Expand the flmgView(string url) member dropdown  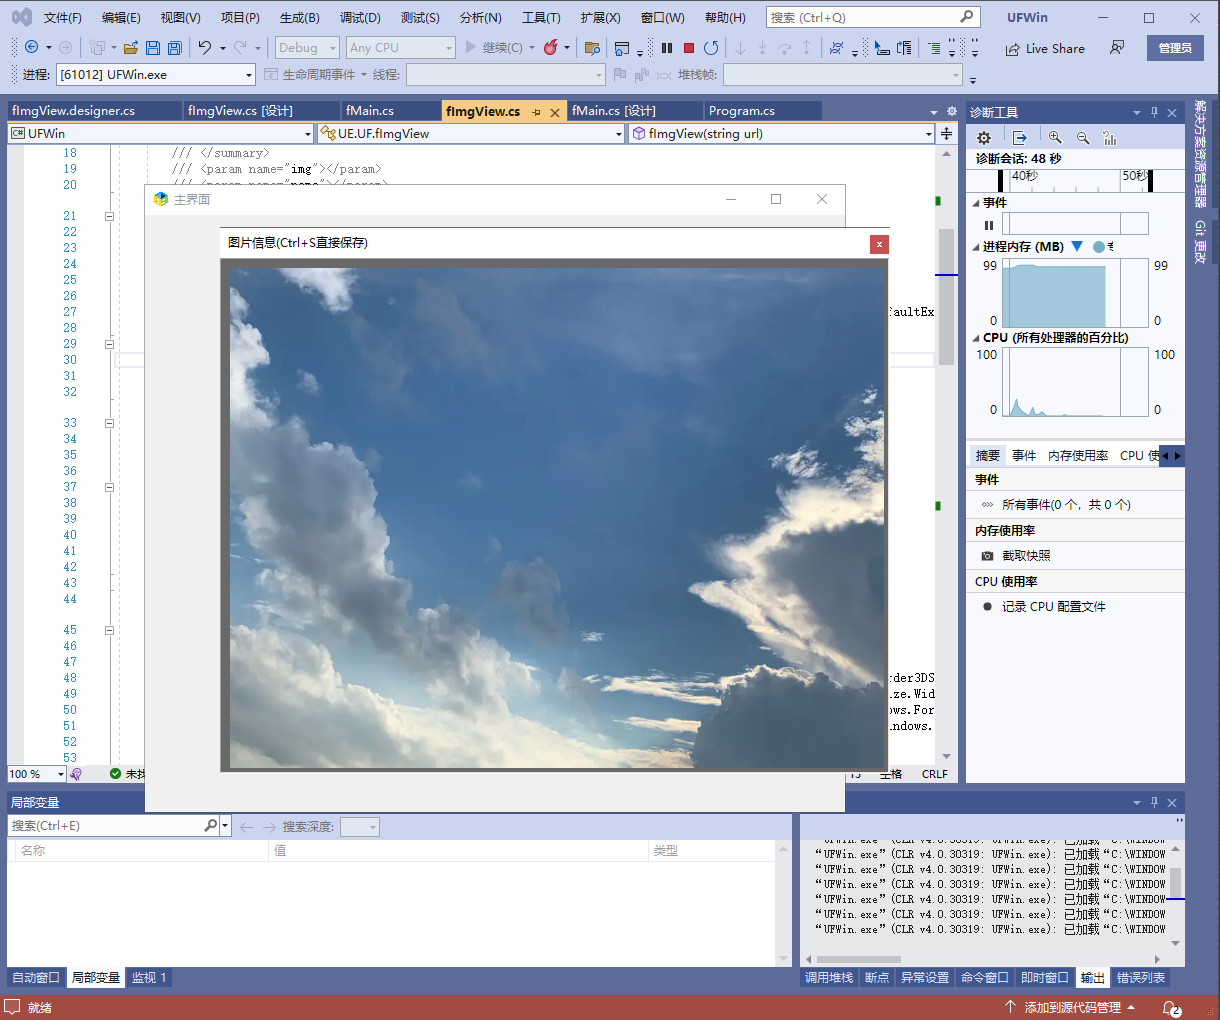pyautogui.click(x=928, y=134)
